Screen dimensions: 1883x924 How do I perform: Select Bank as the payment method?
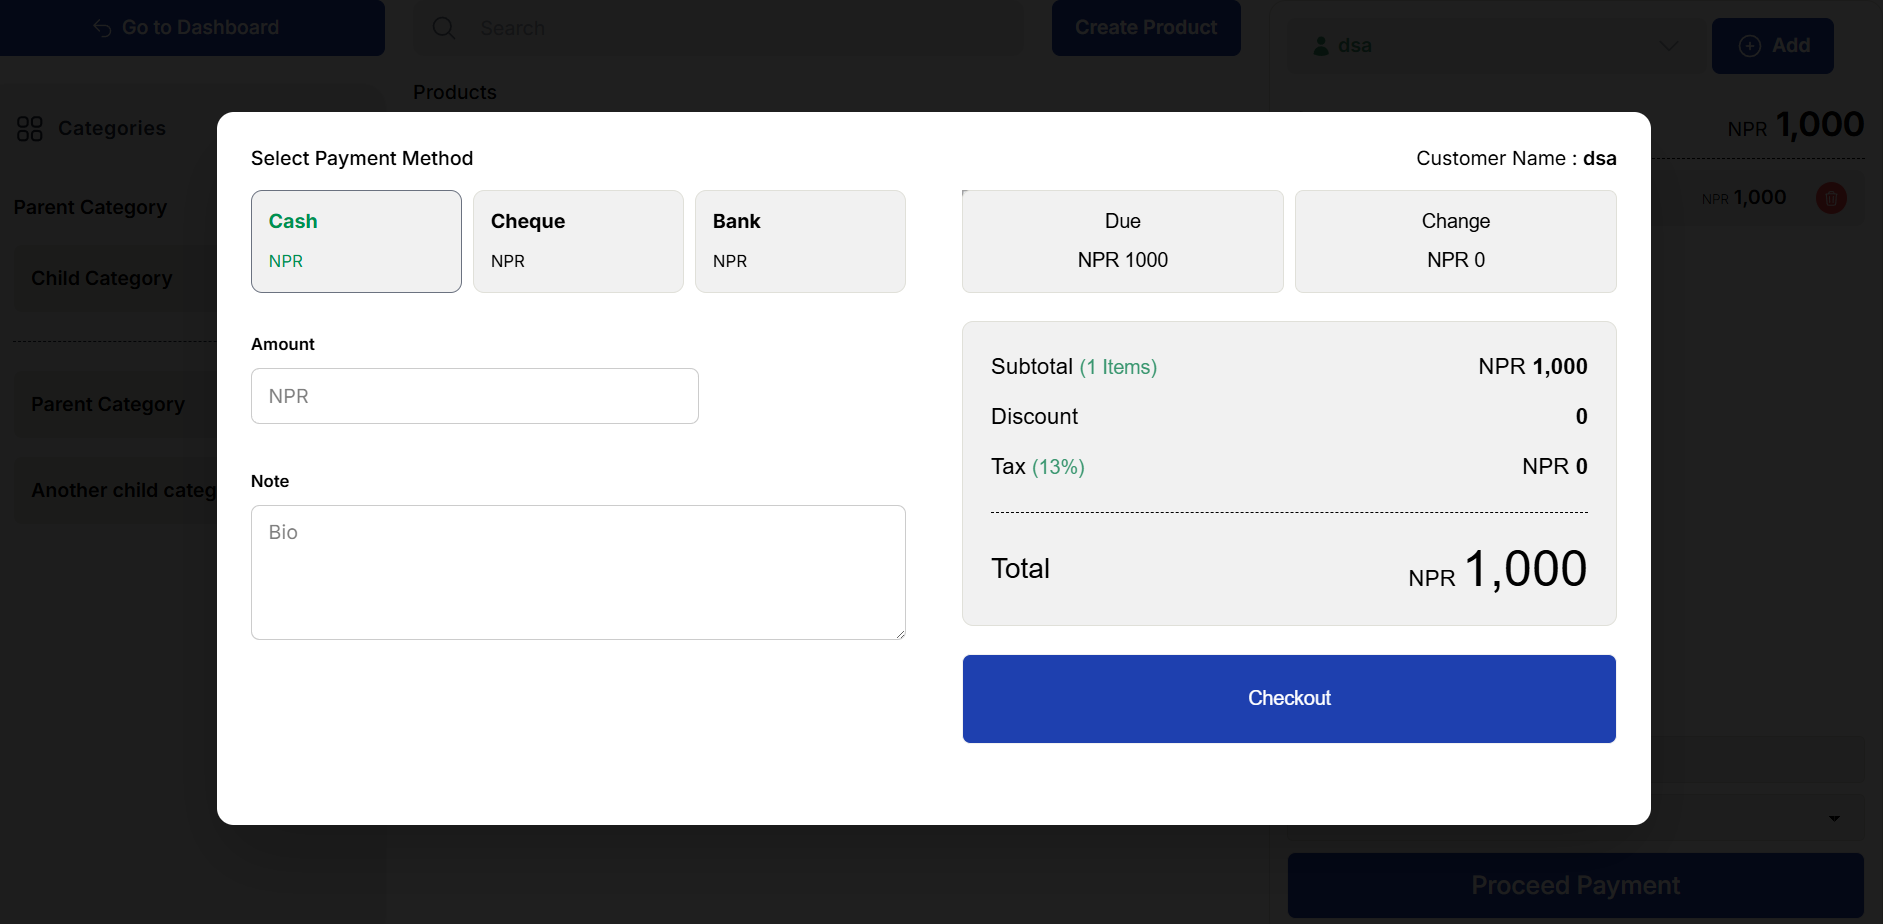tap(800, 241)
